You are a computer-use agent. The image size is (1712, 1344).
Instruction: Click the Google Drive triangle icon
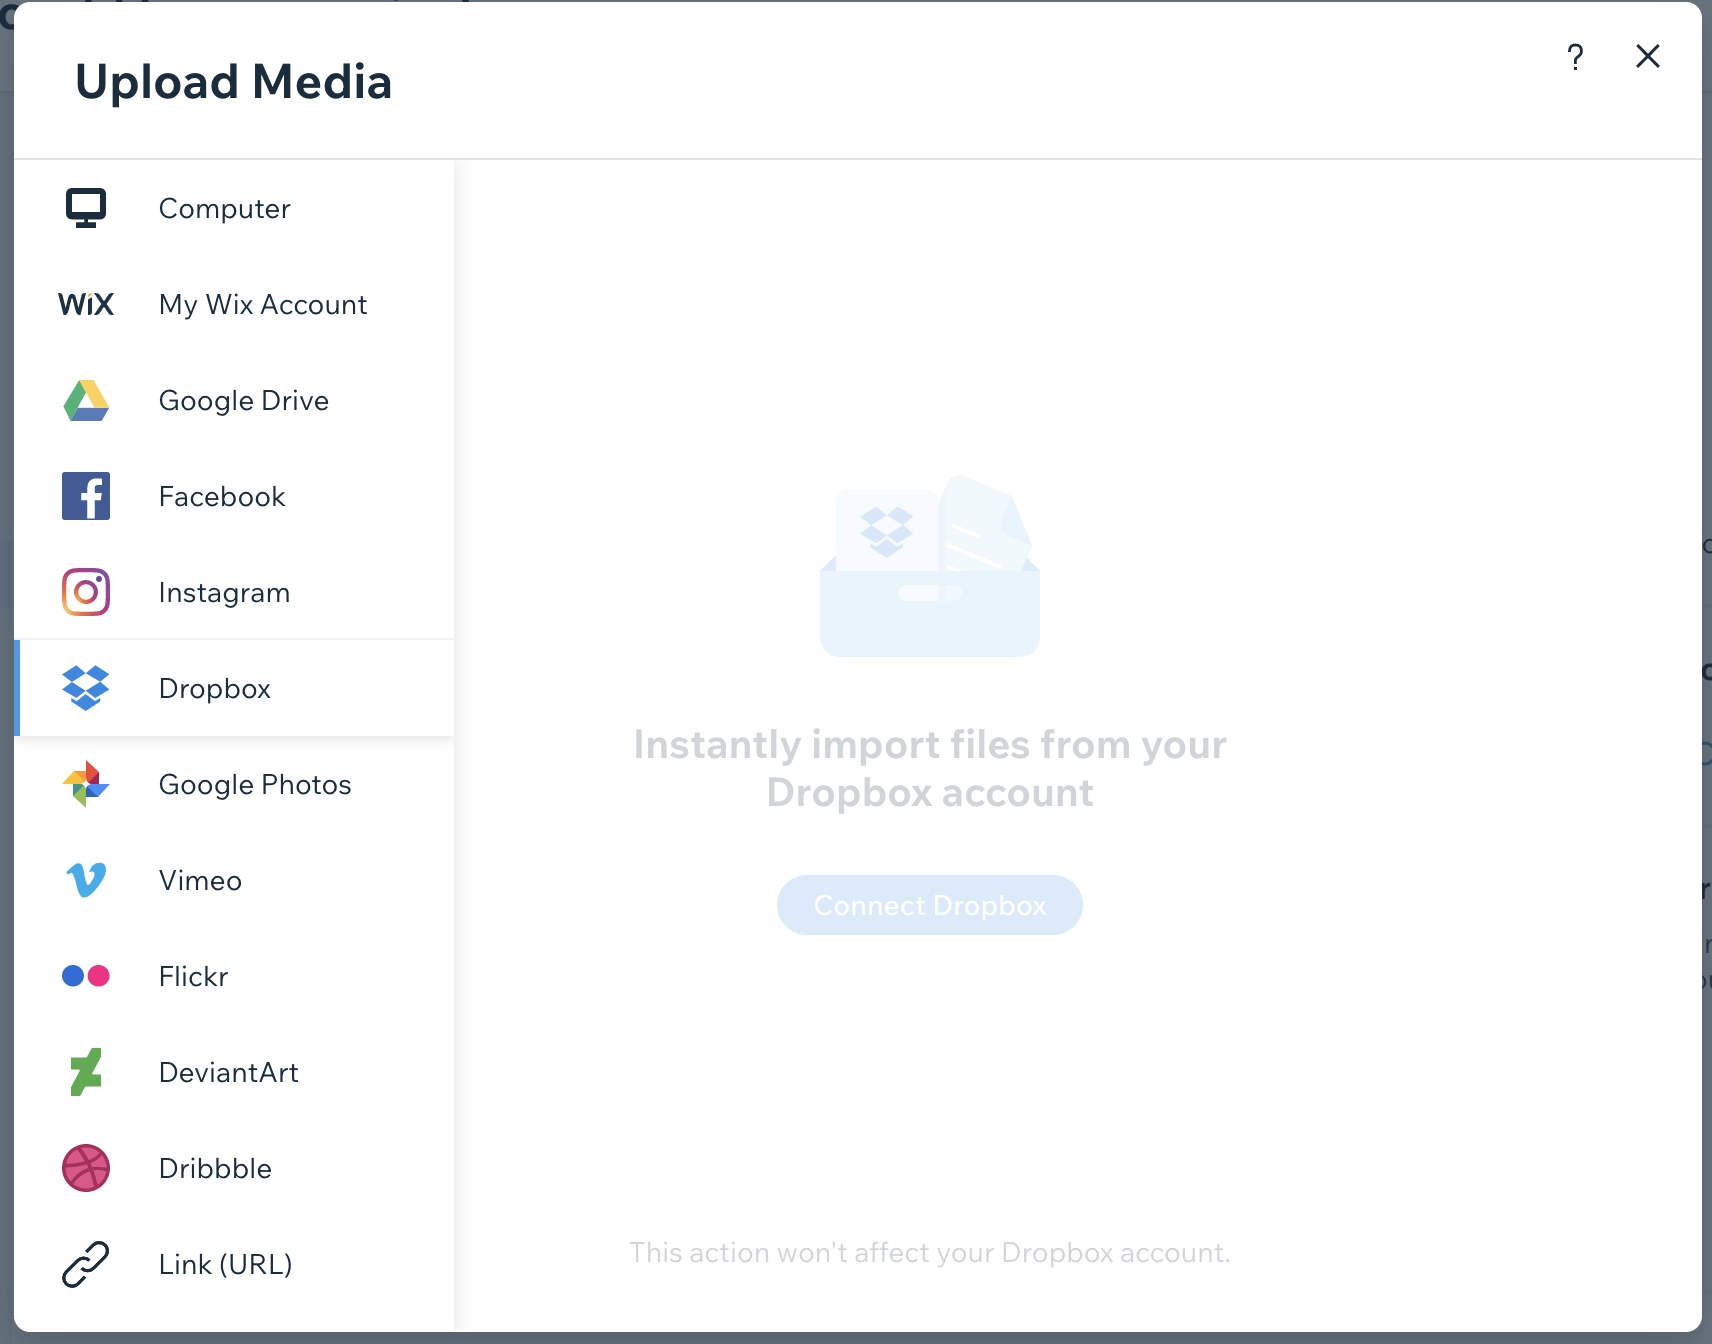[86, 400]
